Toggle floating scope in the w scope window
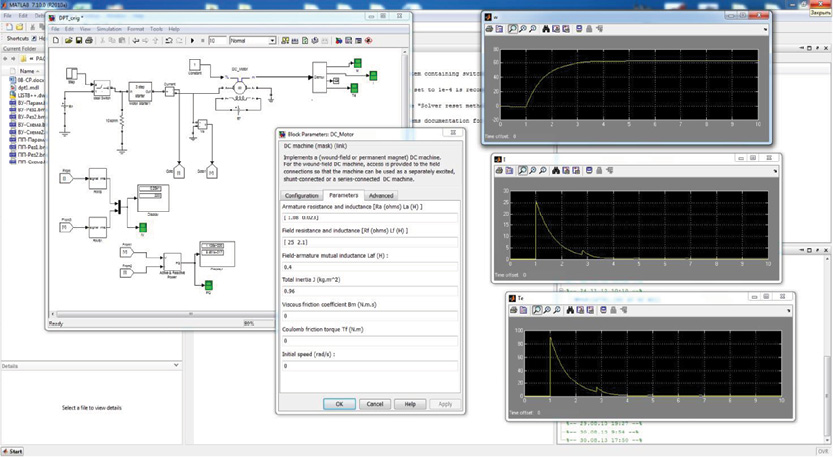The height and width of the screenshot is (457, 833). coord(579,29)
